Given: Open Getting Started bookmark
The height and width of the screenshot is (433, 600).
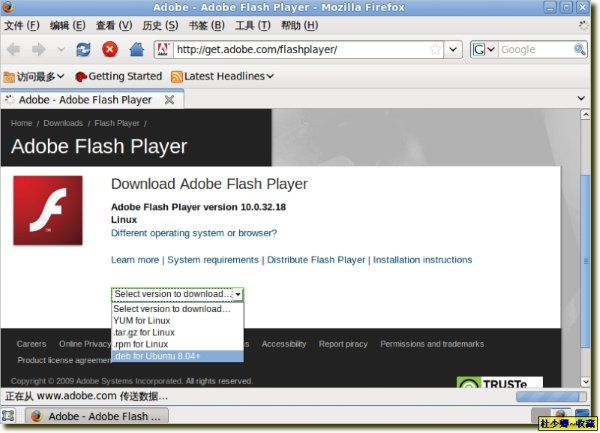Looking at the screenshot, I should [x=119, y=77].
